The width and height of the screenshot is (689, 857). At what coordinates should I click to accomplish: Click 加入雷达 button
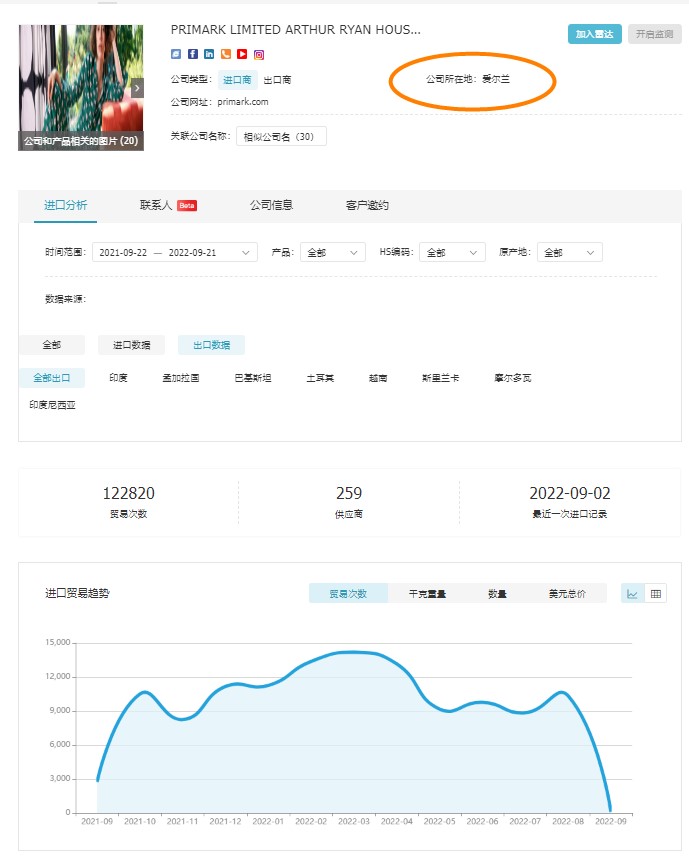(594, 34)
